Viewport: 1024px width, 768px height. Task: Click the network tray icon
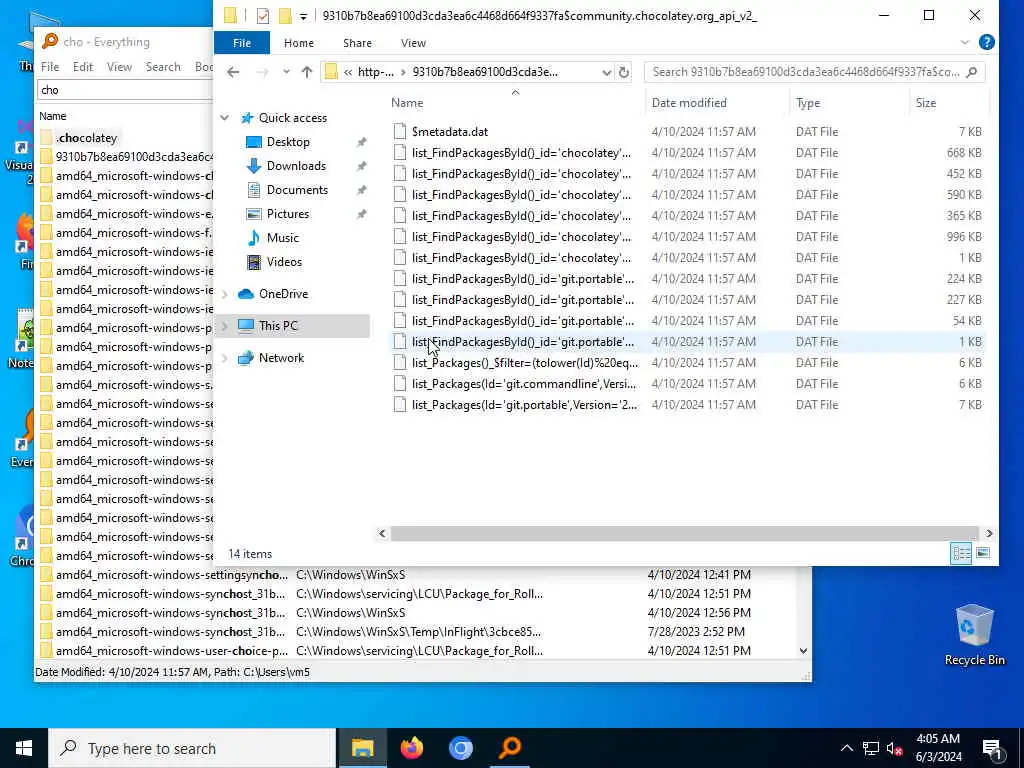871,748
